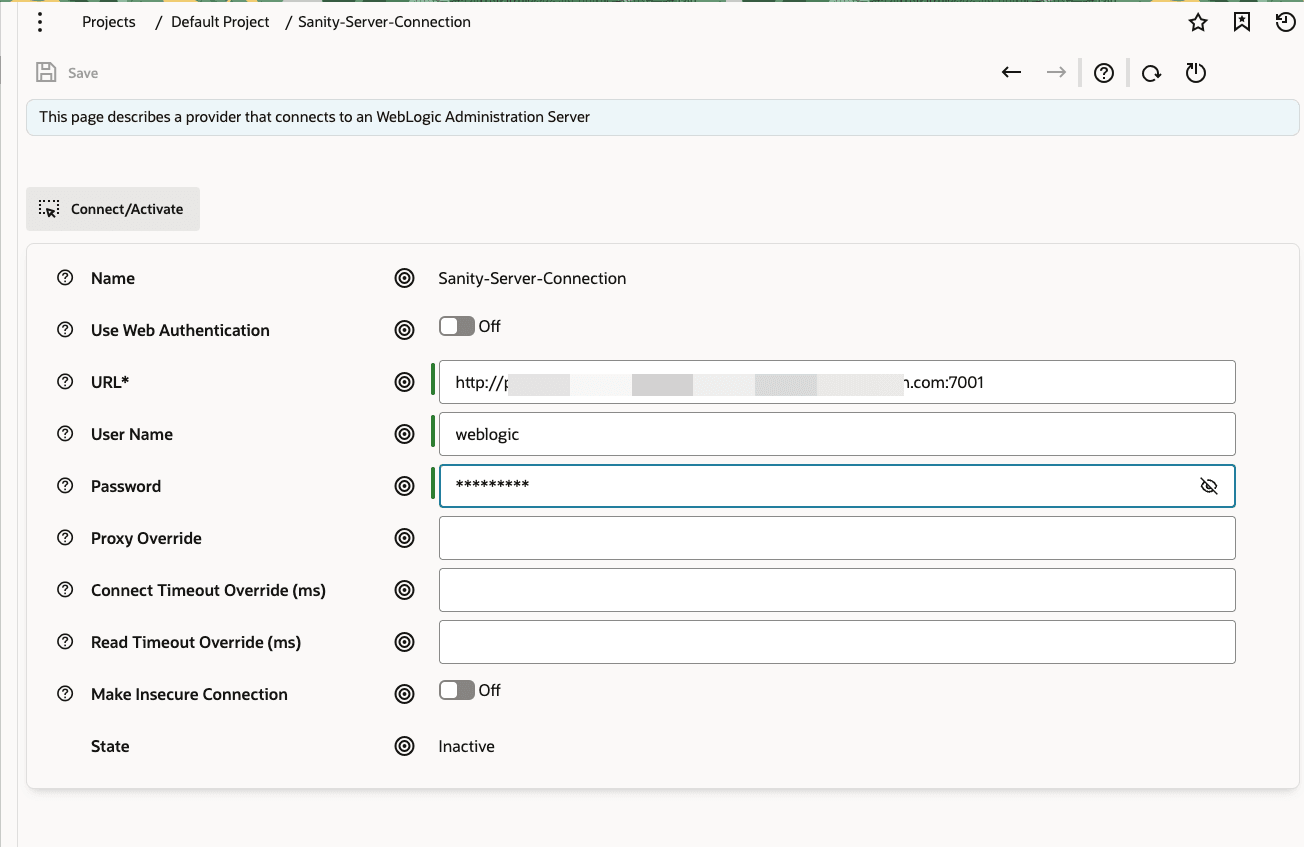Click target icon in the URL row
Screen dimensions: 1304x847
(404, 382)
